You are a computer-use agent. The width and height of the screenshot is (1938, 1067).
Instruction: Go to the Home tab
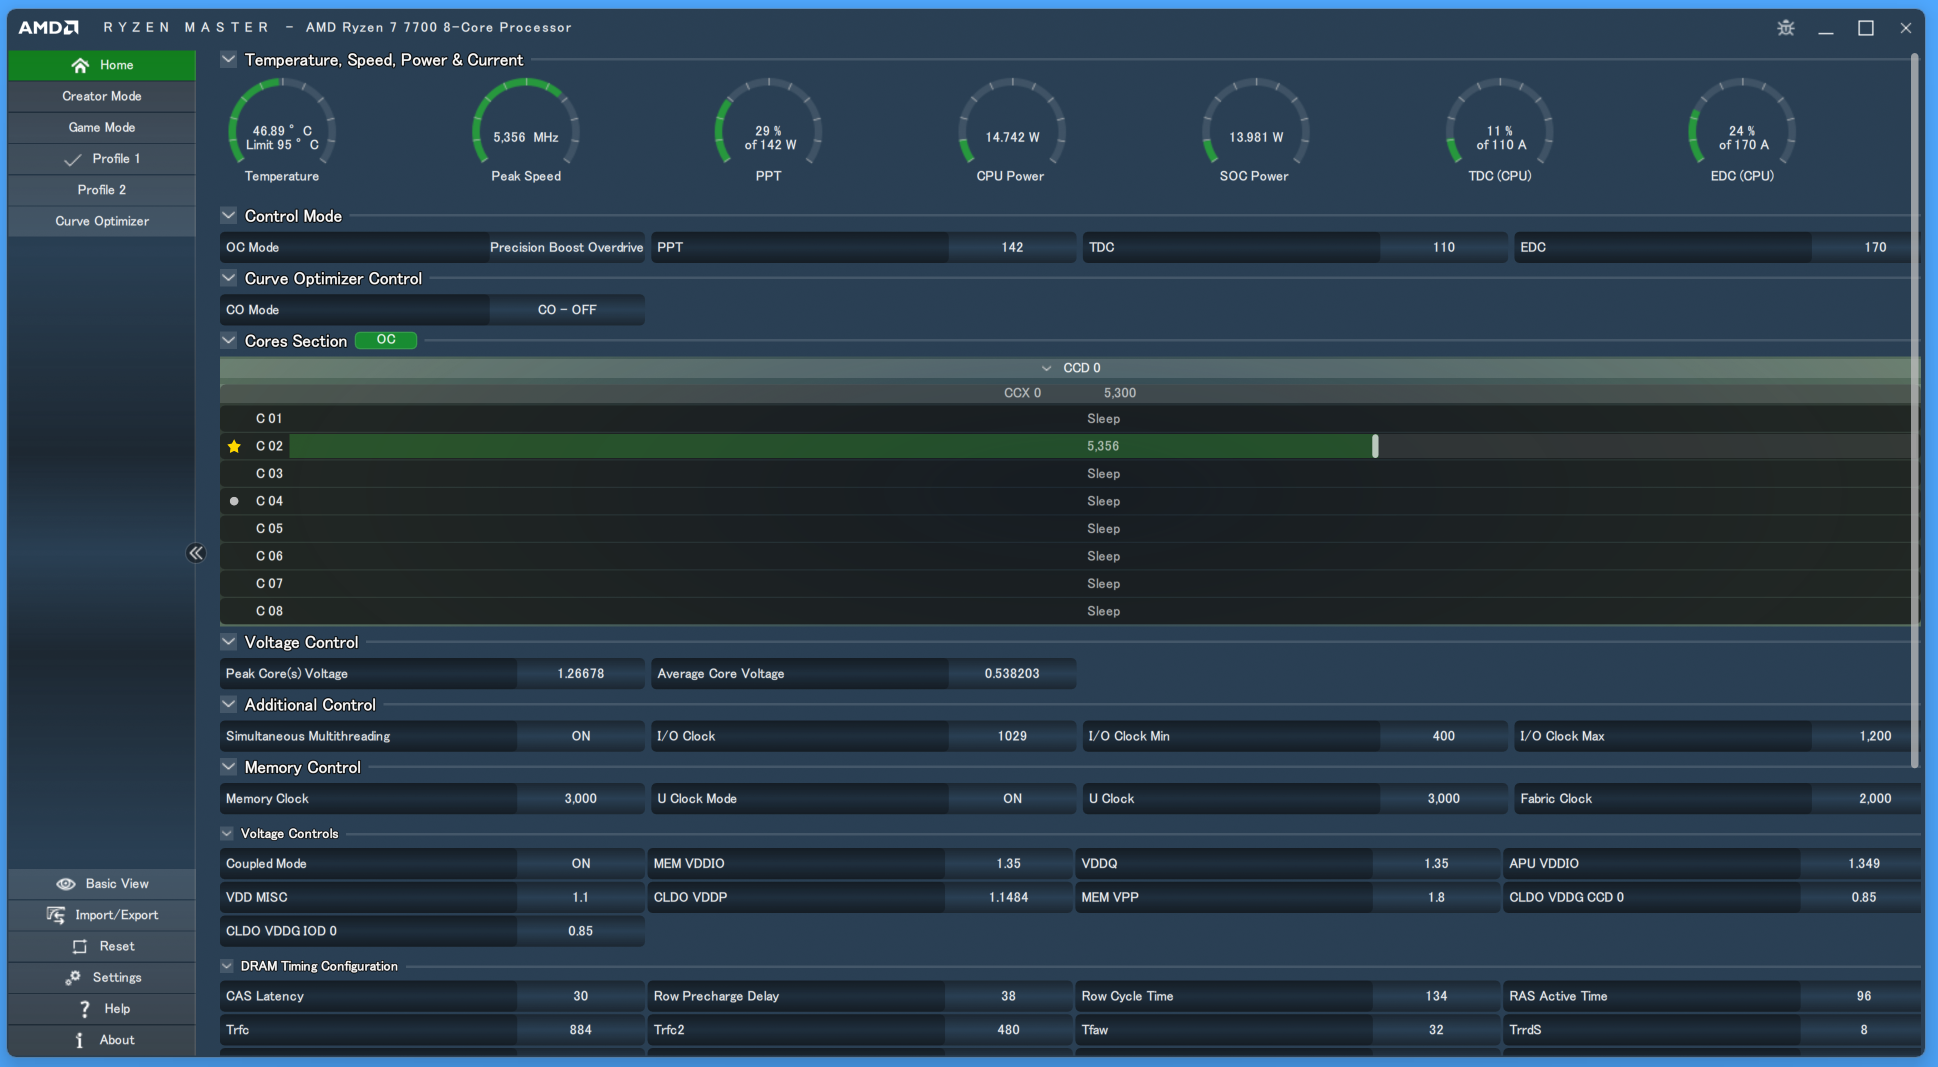[x=102, y=65]
